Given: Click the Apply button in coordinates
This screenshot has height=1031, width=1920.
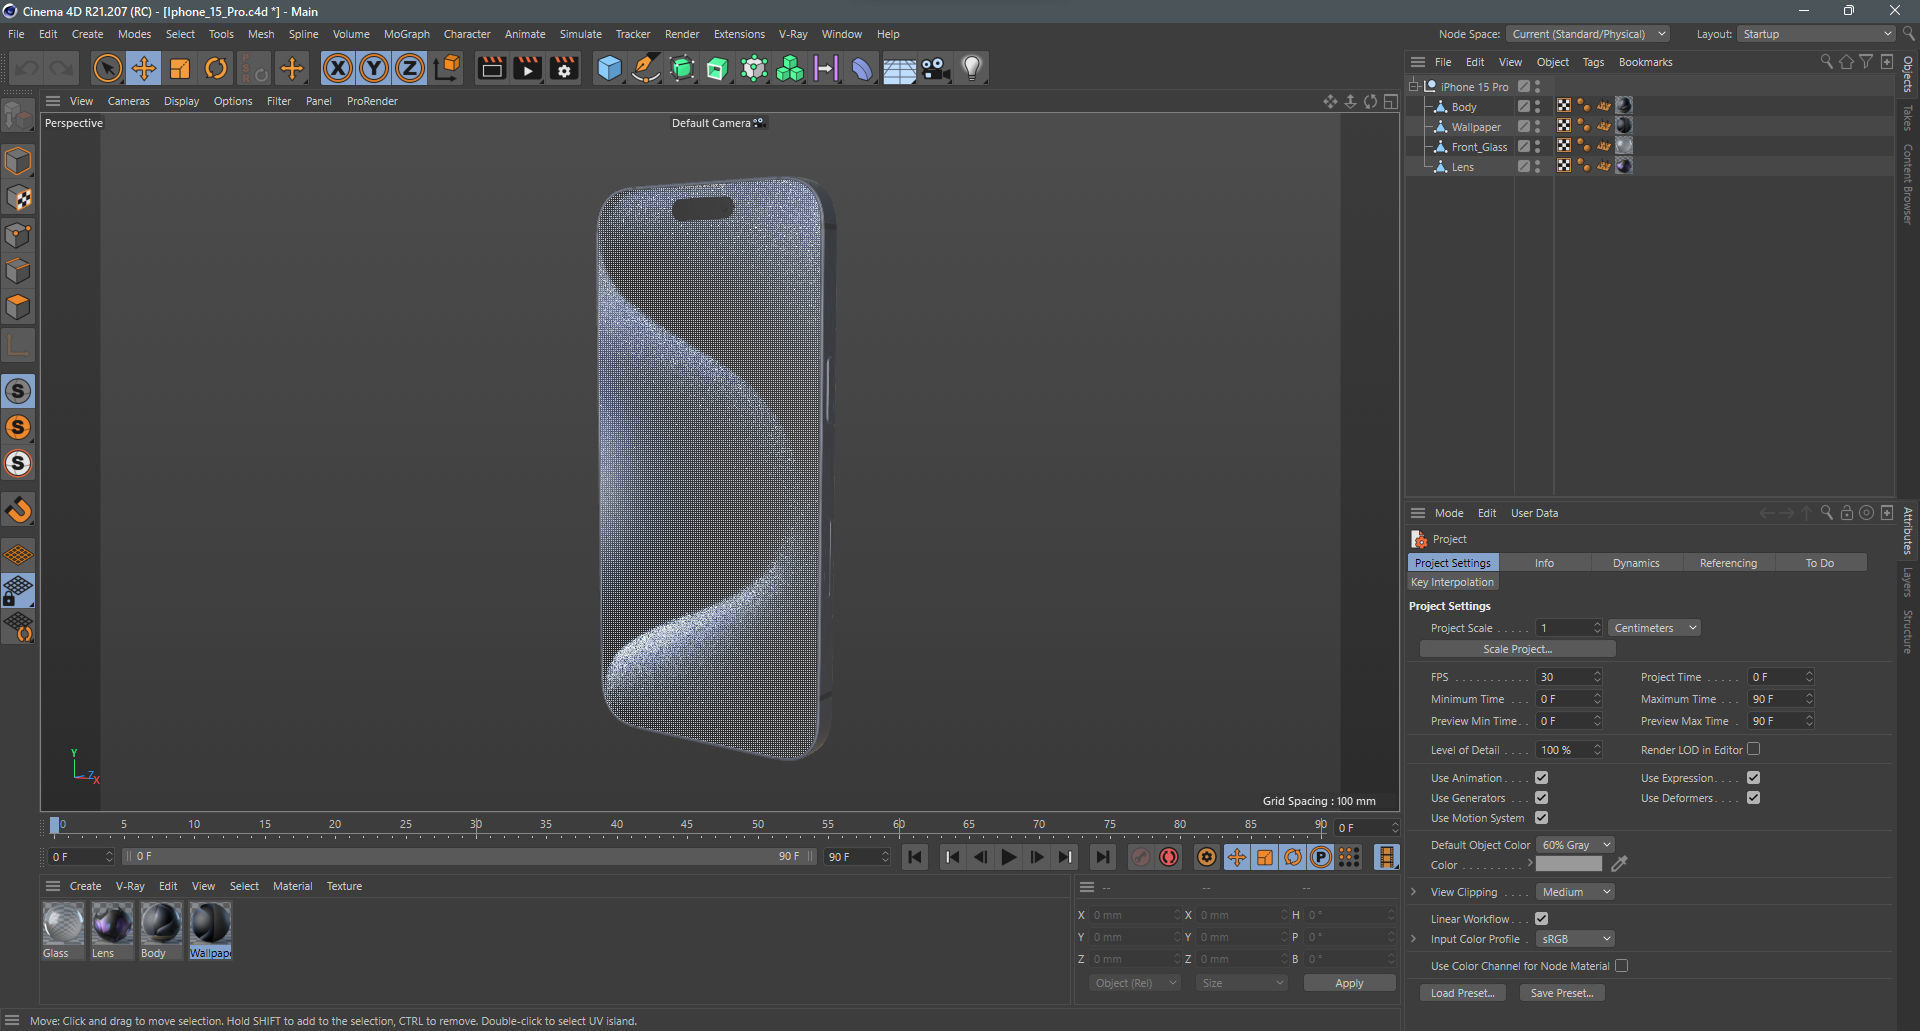Looking at the screenshot, I should (1349, 983).
